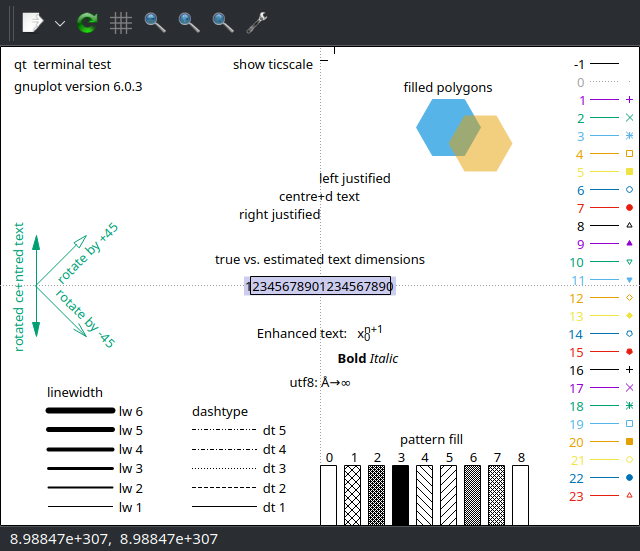The height and width of the screenshot is (551, 640).
Task: Click the diagonal-striped pattern bar 5
Action: [449, 495]
